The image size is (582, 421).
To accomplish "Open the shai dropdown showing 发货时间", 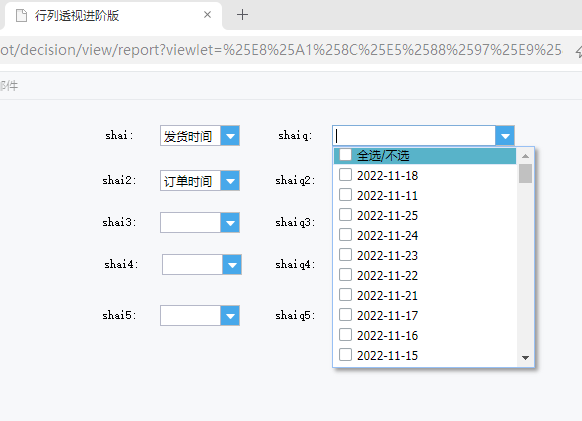I will pyautogui.click(x=230, y=136).
